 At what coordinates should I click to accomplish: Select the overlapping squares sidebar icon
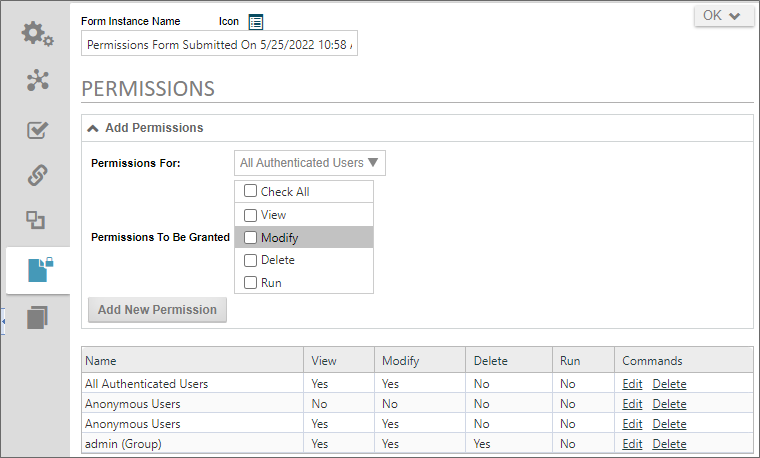click(37, 221)
